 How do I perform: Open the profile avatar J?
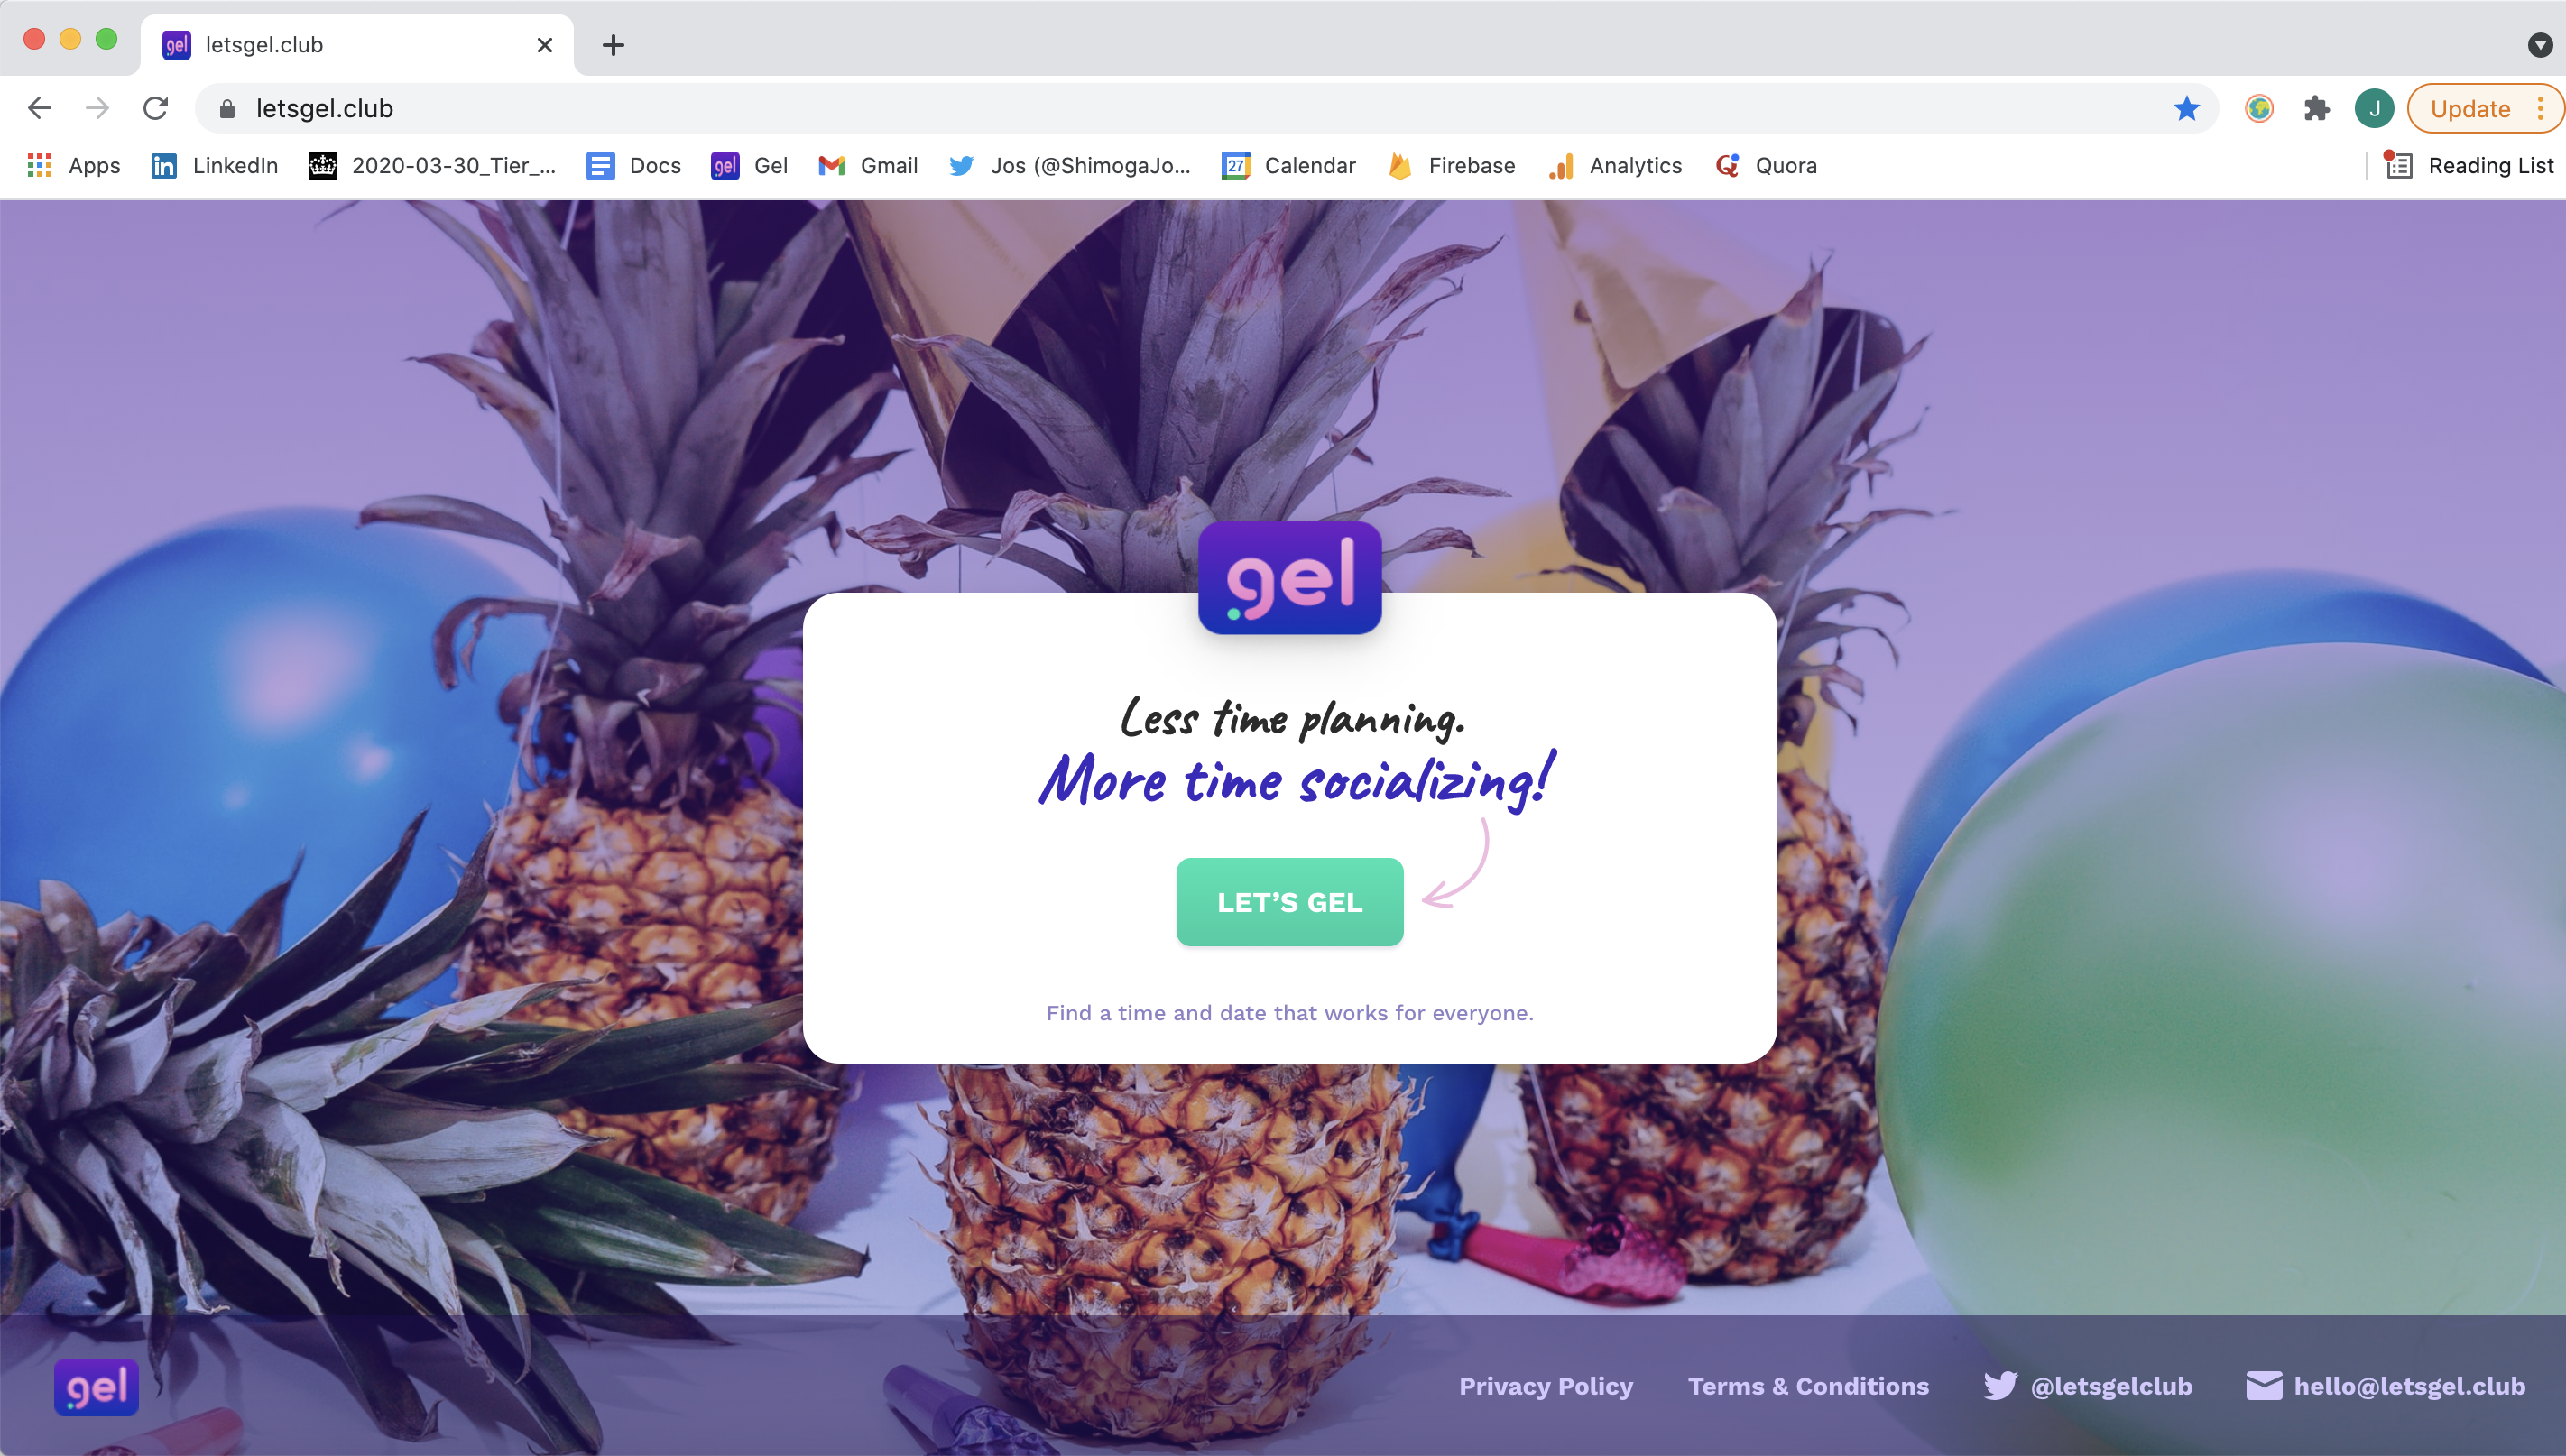pyautogui.click(x=2374, y=108)
